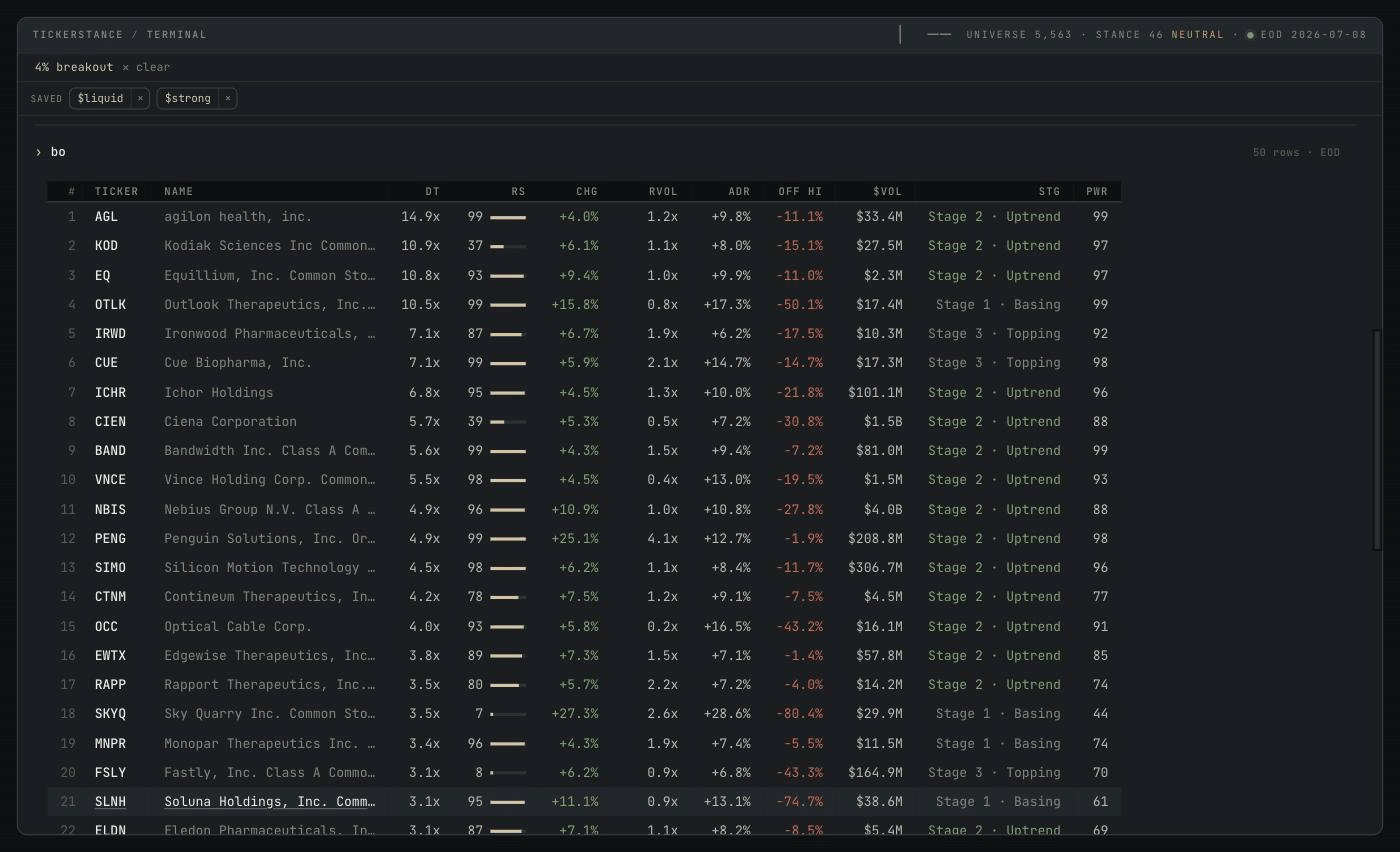Select the EWTX ticker

click(110, 655)
